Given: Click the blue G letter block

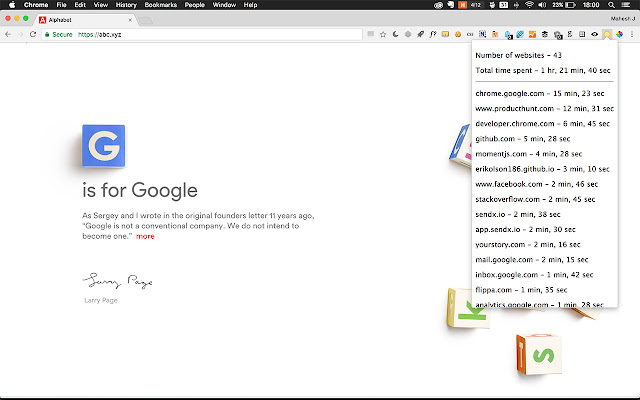Looking at the screenshot, I should [x=104, y=146].
